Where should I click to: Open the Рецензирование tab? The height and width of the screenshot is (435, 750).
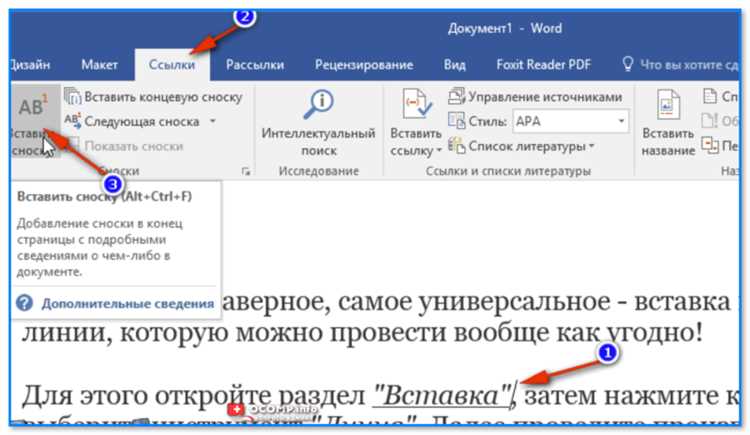coord(364,65)
